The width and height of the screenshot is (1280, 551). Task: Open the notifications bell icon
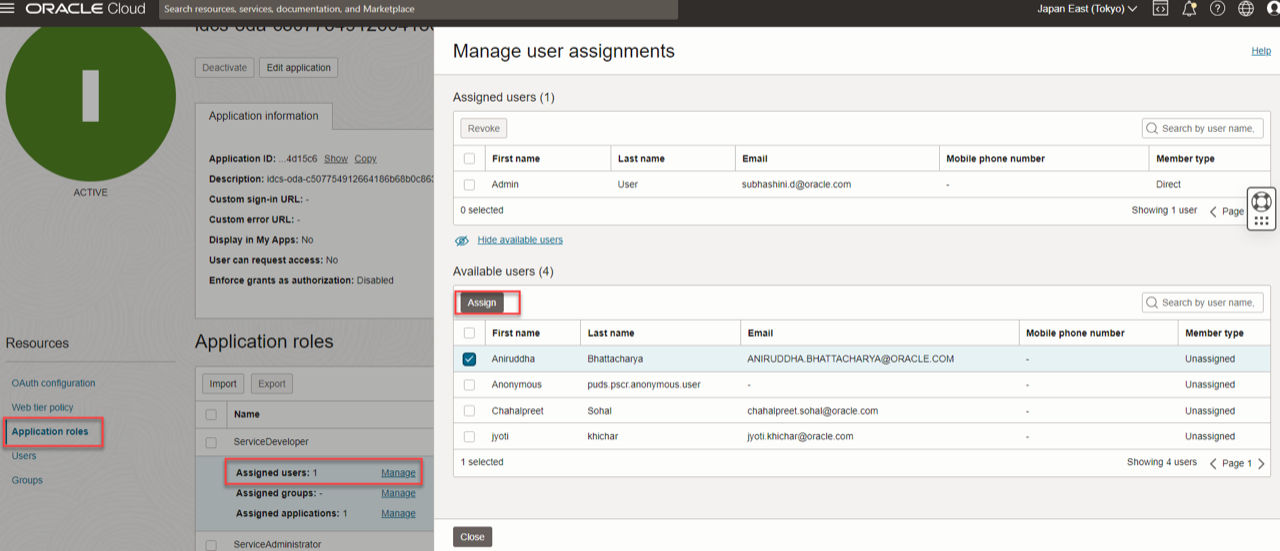pyautogui.click(x=1189, y=8)
